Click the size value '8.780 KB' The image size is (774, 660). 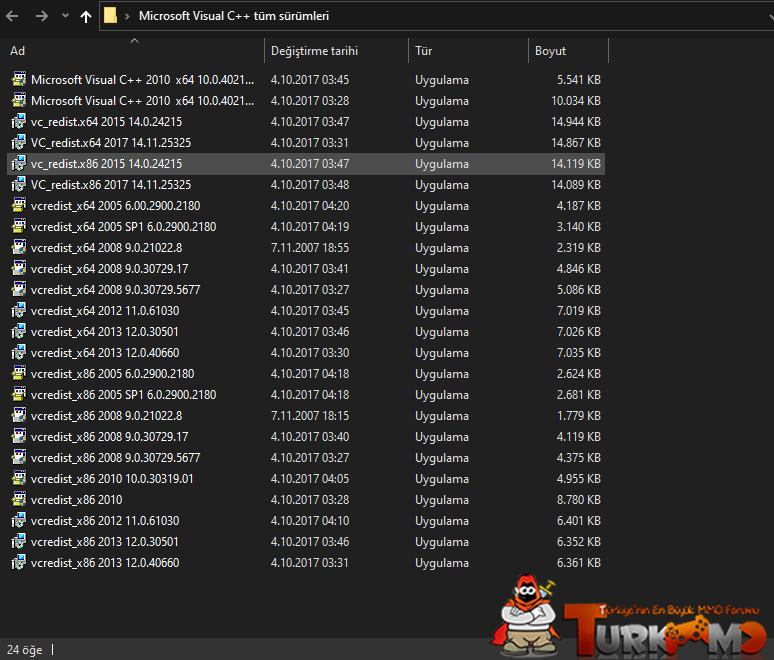point(579,500)
